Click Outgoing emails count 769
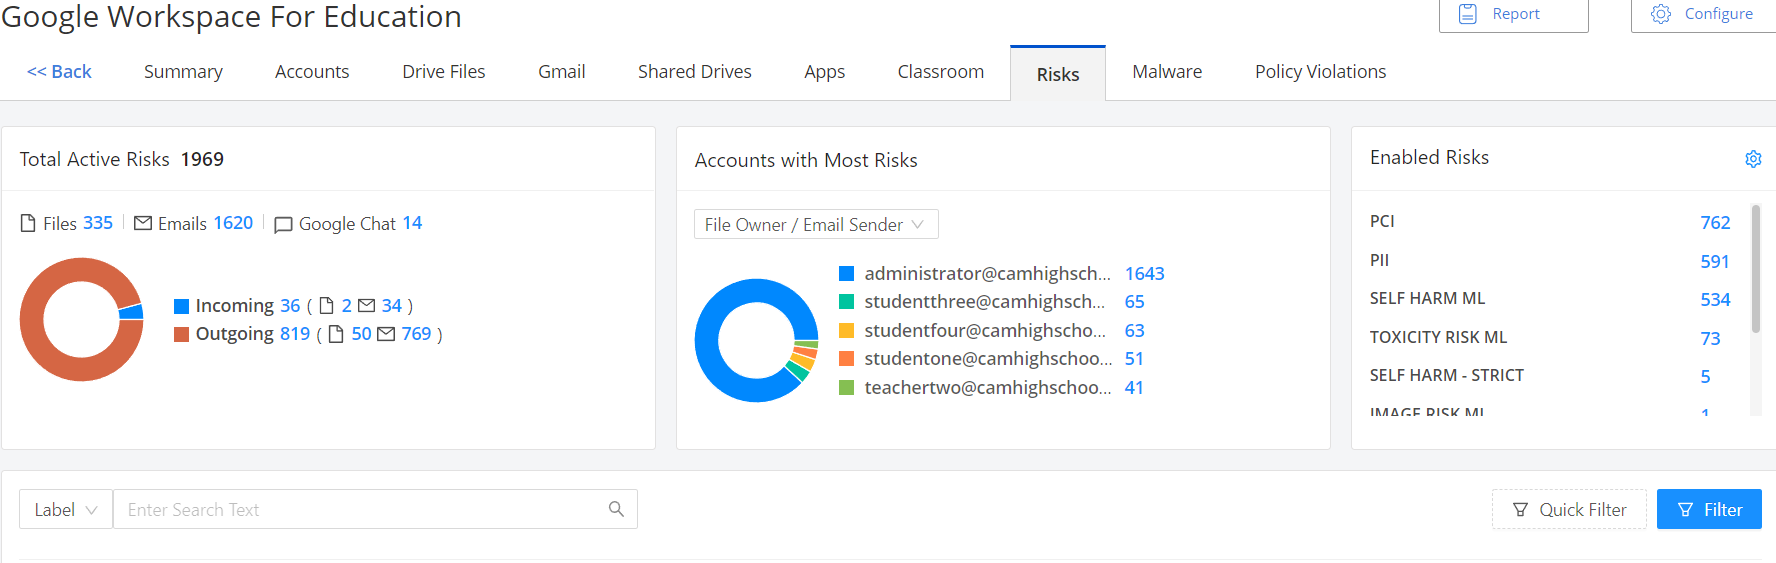 click(x=416, y=334)
